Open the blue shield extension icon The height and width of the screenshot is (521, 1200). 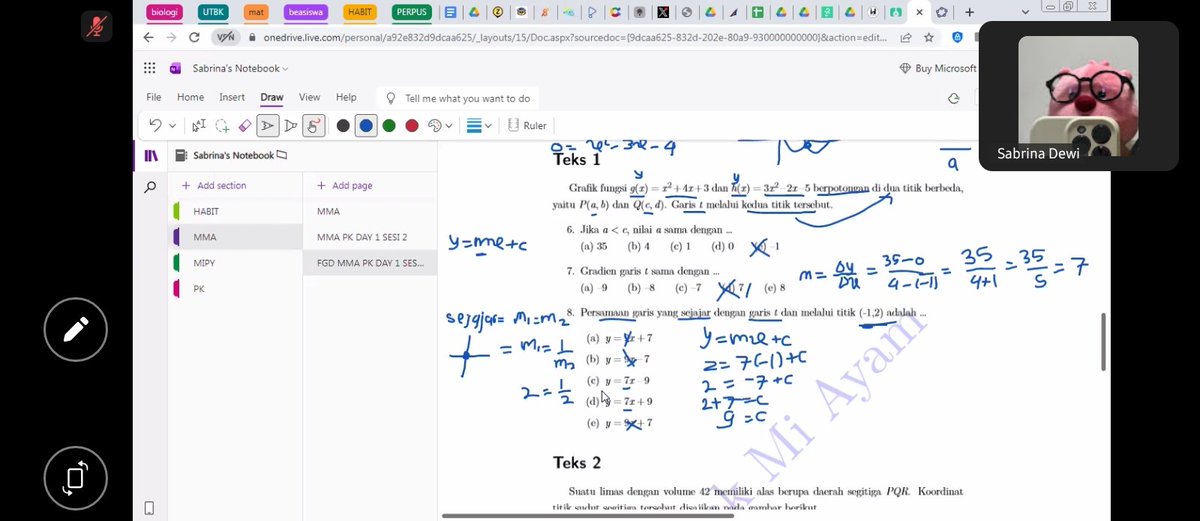(x=958, y=37)
